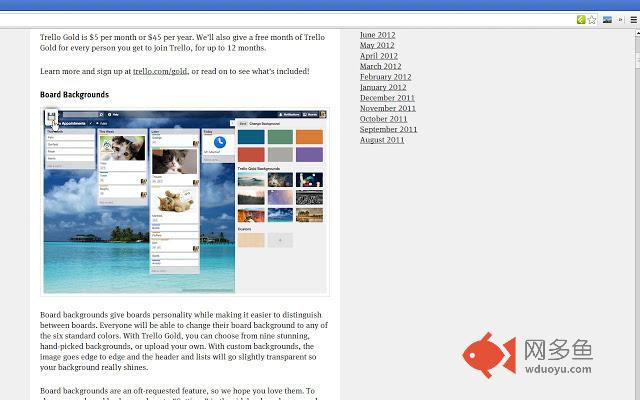
Task: Click the orange kitten lying card image
Action: pyautogui.click(x=175, y=200)
